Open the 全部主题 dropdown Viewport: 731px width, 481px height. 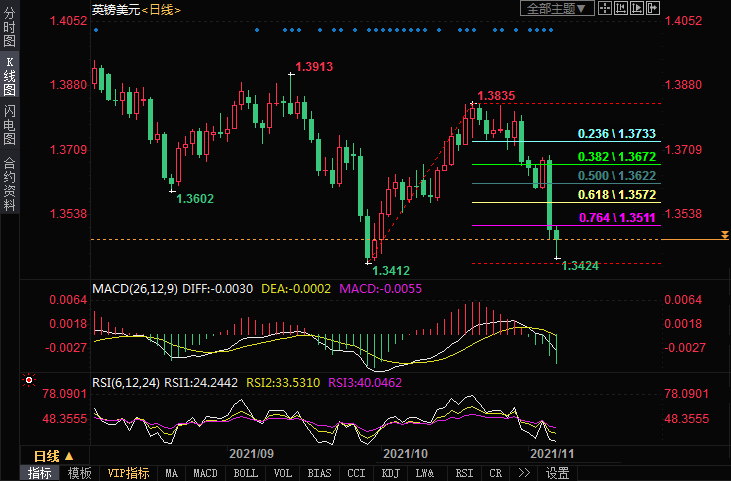point(559,8)
